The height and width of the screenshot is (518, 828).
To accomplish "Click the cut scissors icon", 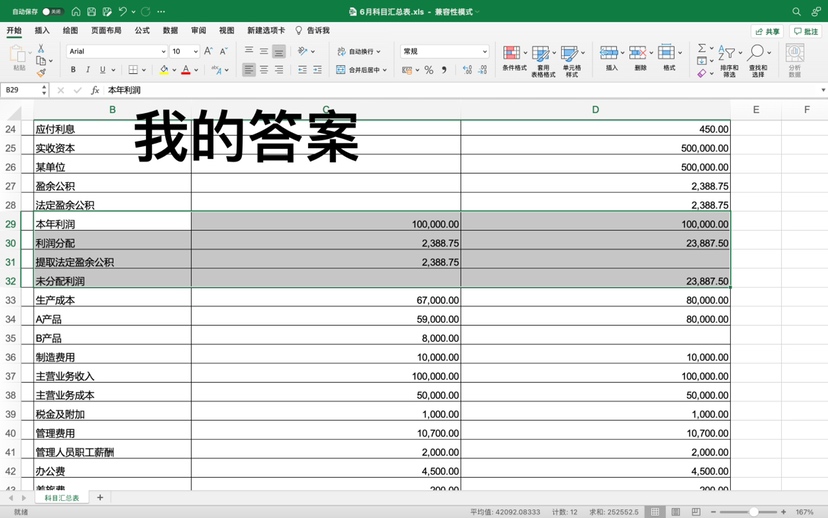I will pyautogui.click(x=41, y=49).
